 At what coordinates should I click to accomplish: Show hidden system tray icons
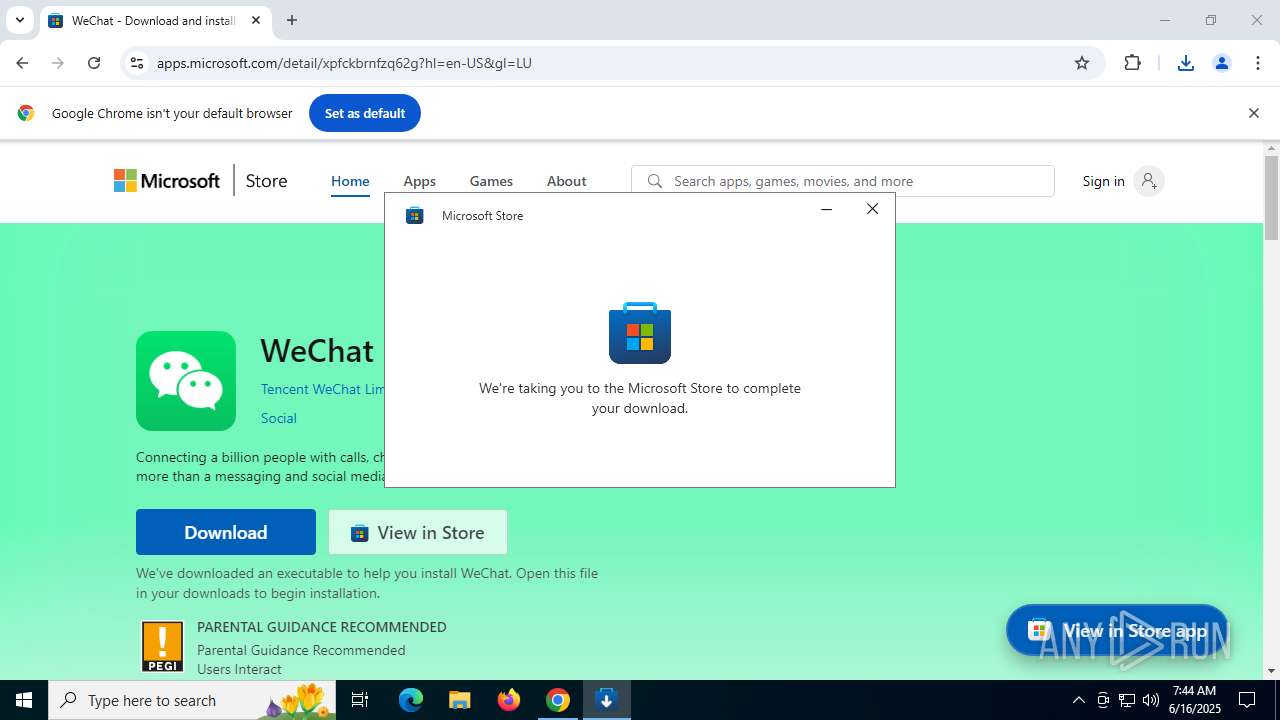(1078, 700)
